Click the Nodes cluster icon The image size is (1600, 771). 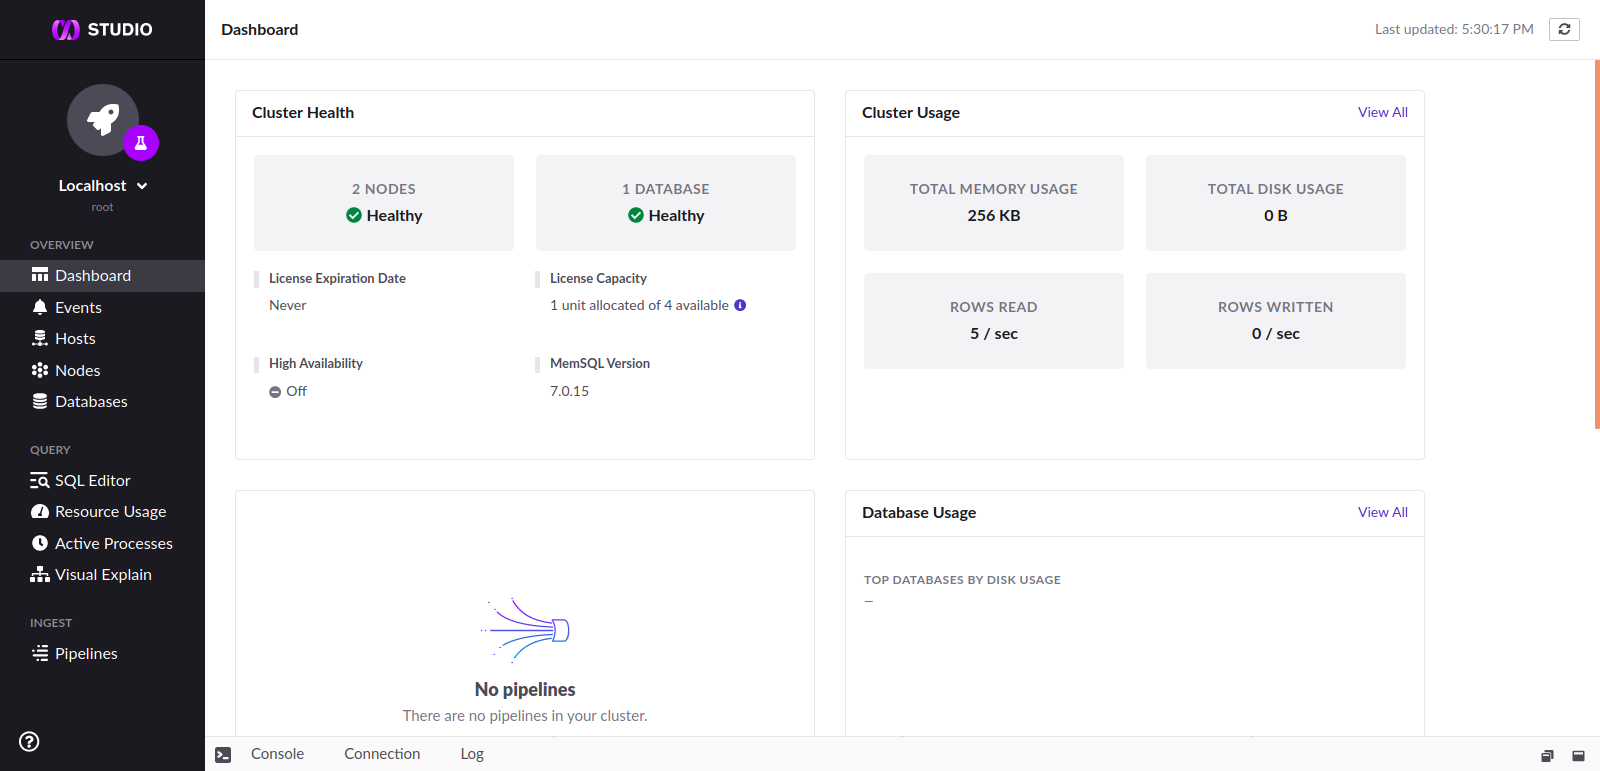point(40,370)
